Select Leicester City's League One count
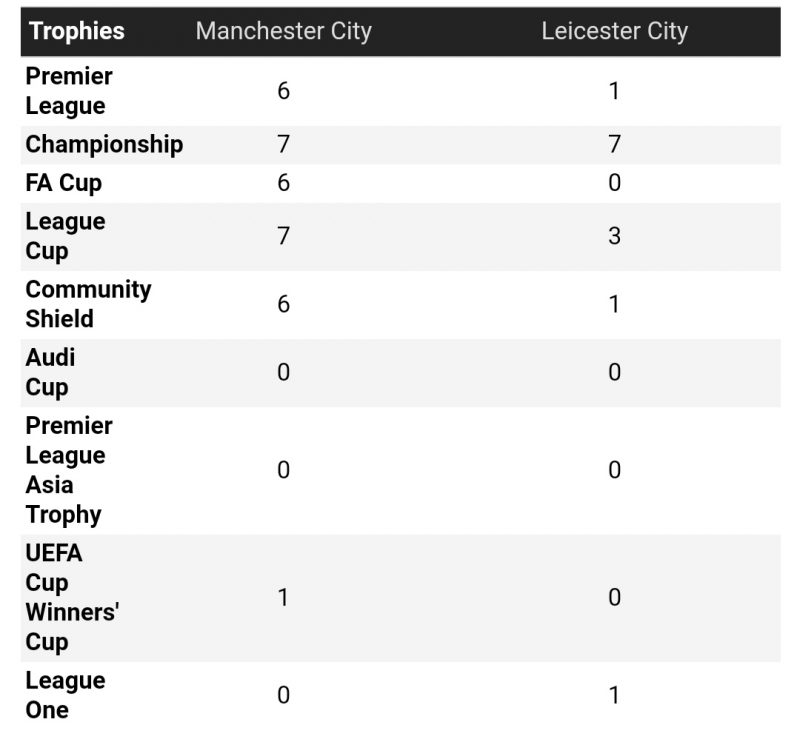 click(614, 695)
